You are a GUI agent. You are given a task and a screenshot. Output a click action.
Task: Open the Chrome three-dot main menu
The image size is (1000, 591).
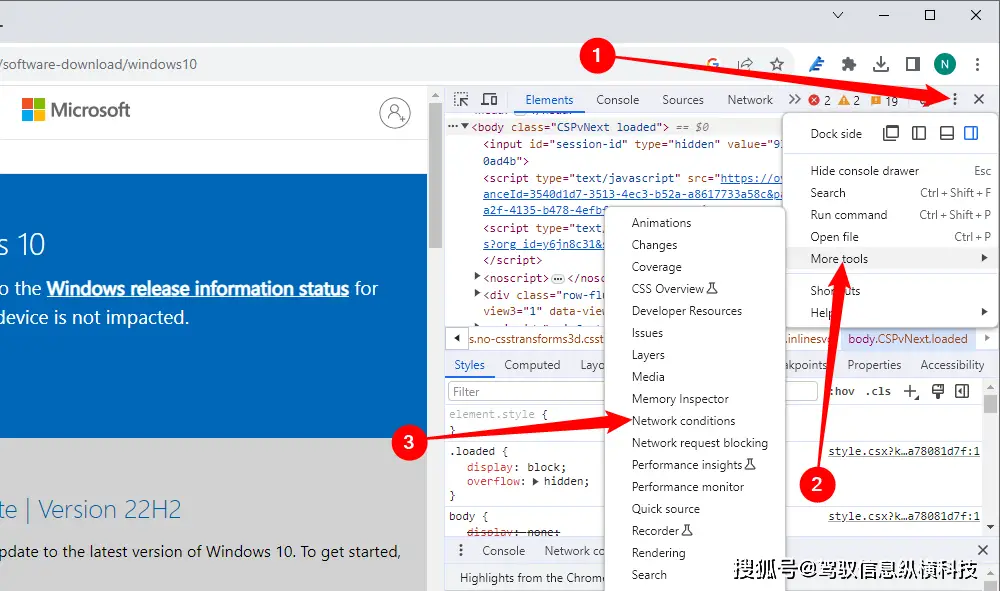(x=977, y=64)
